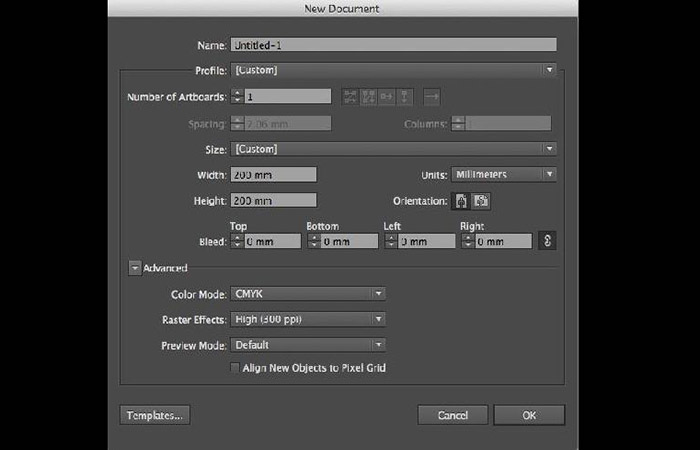
Task: Click the right-to-left layout arrow icon
Action: 431,97
